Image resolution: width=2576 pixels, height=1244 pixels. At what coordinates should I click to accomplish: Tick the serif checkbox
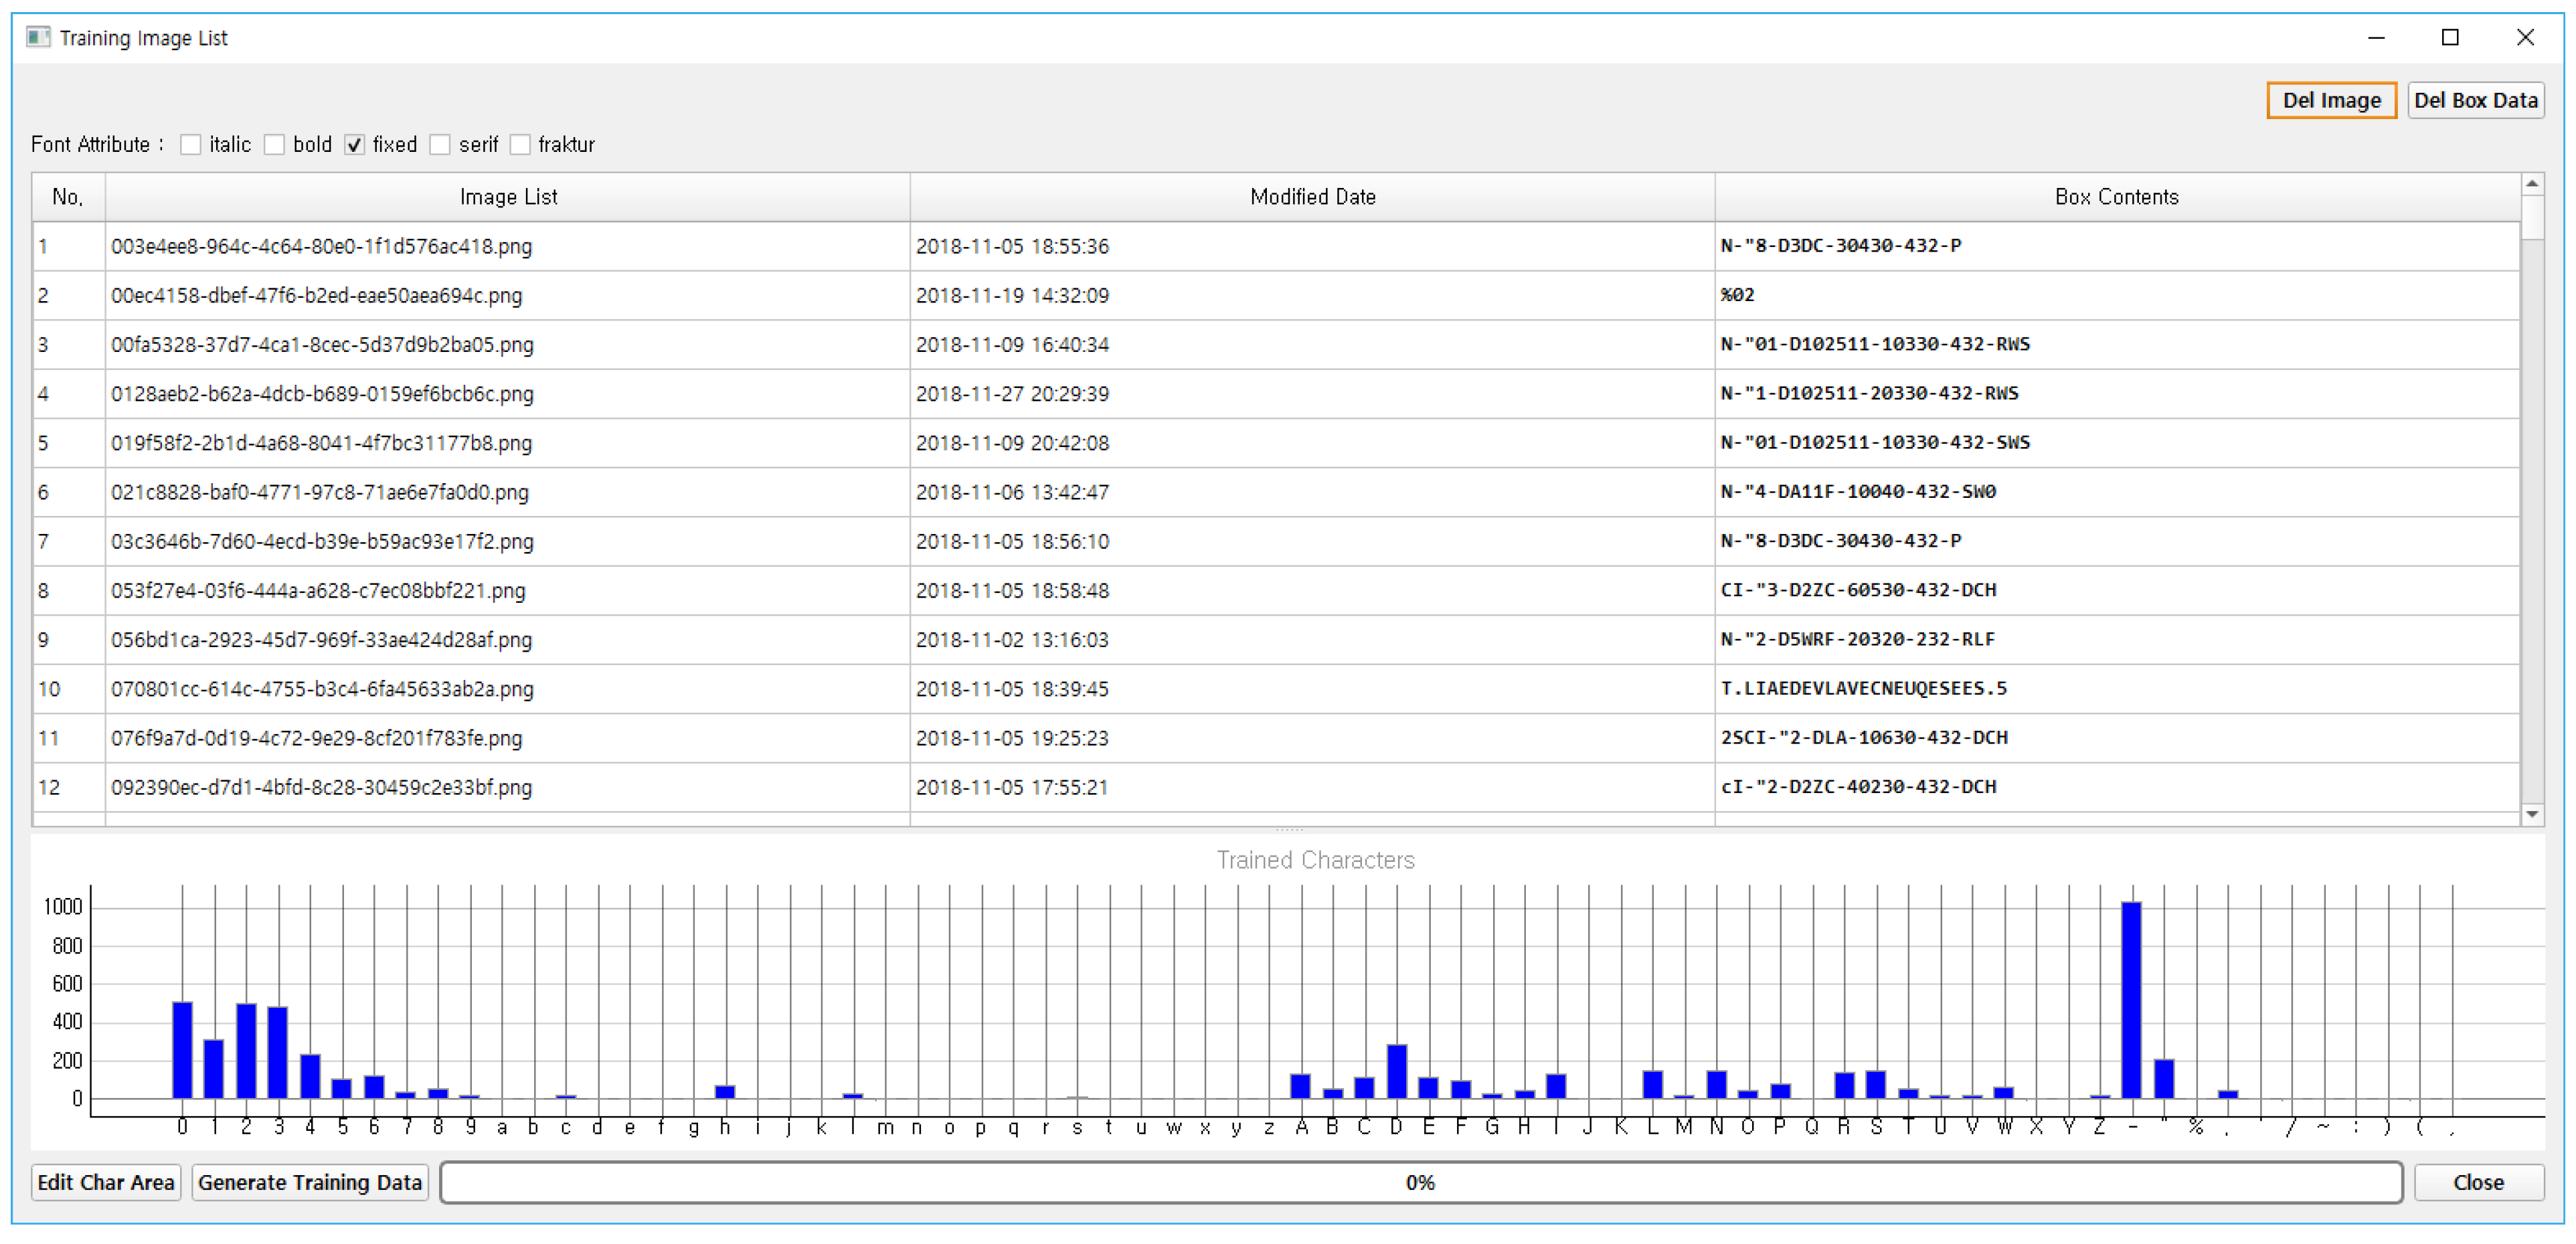coord(440,145)
